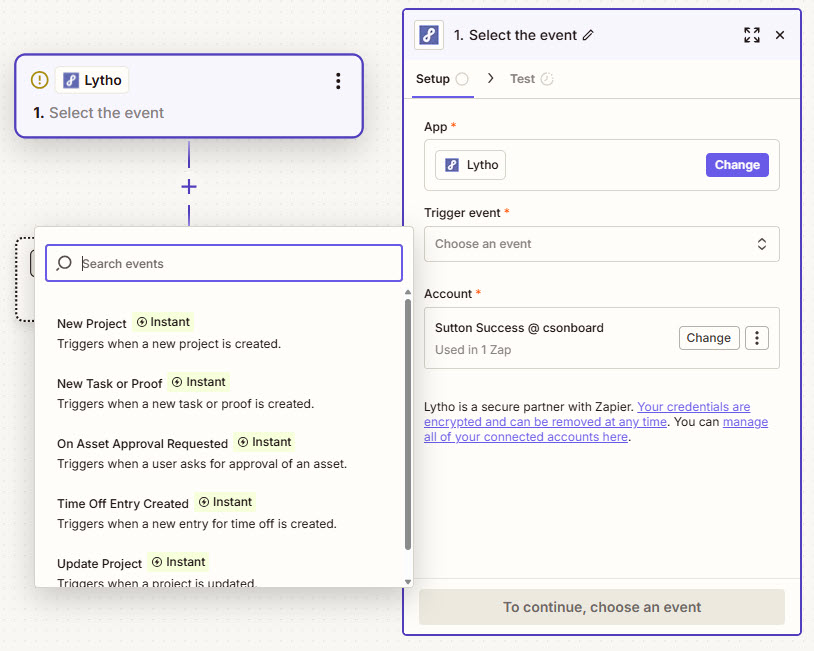This screenshot has width=814, height=651.
Task: Click the 'Sutton Success @ csonboard' account name
Action: pyautogui.click(x=519, y=328)
